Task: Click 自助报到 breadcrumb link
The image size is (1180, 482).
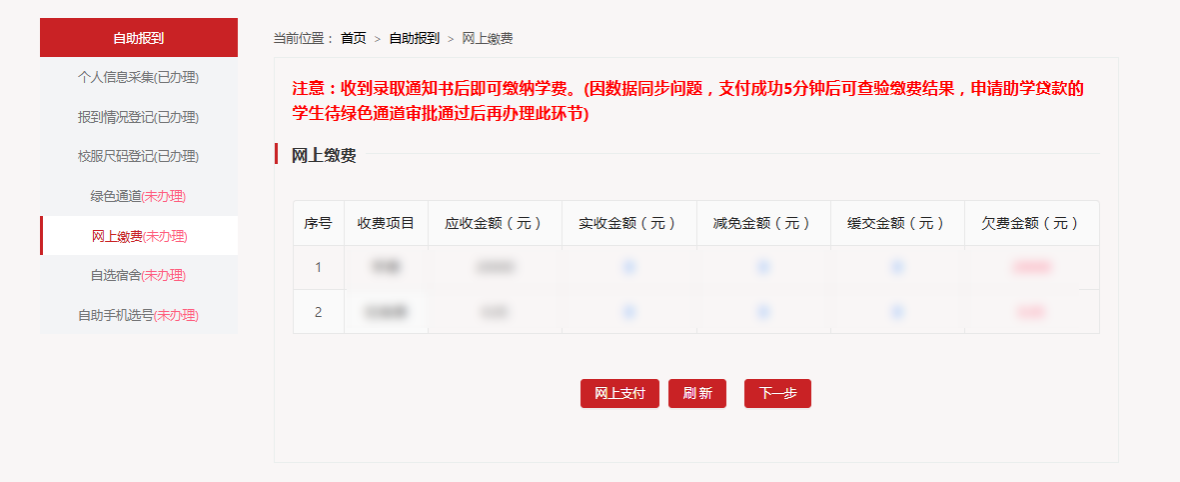Action: [x=414, y=38]
